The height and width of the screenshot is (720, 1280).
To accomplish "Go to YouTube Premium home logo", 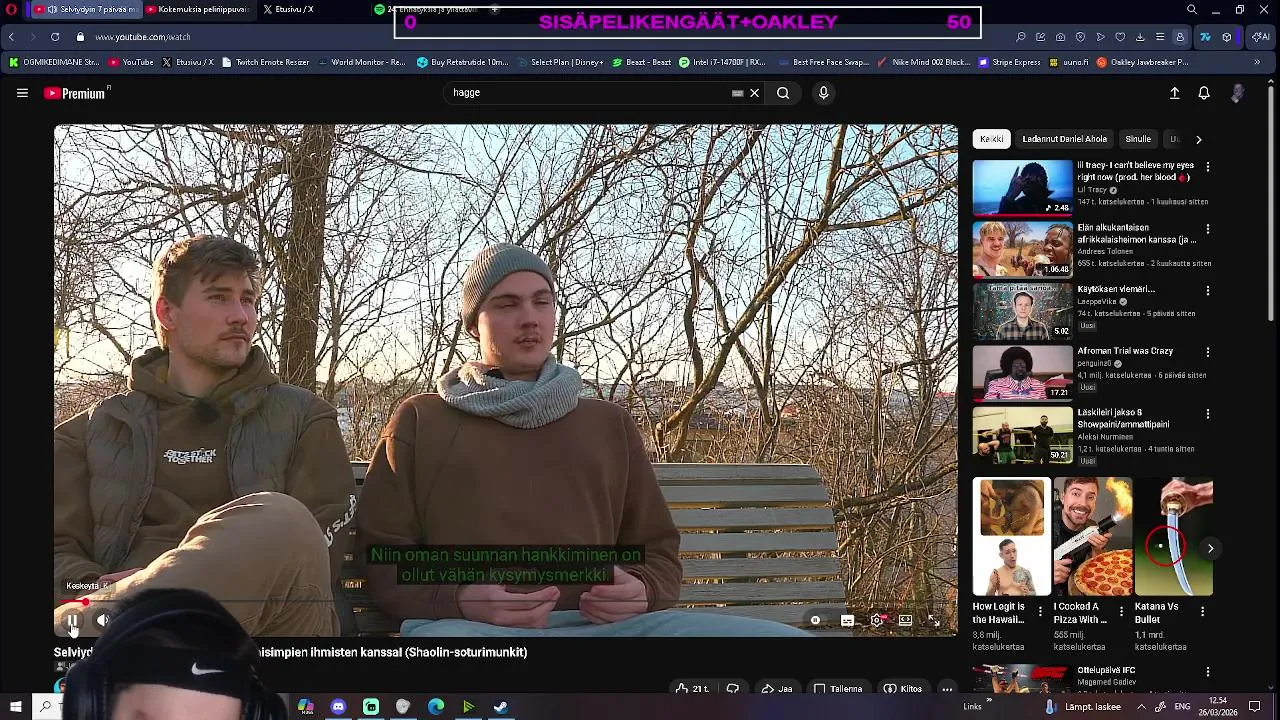I will tap(77, 93).
